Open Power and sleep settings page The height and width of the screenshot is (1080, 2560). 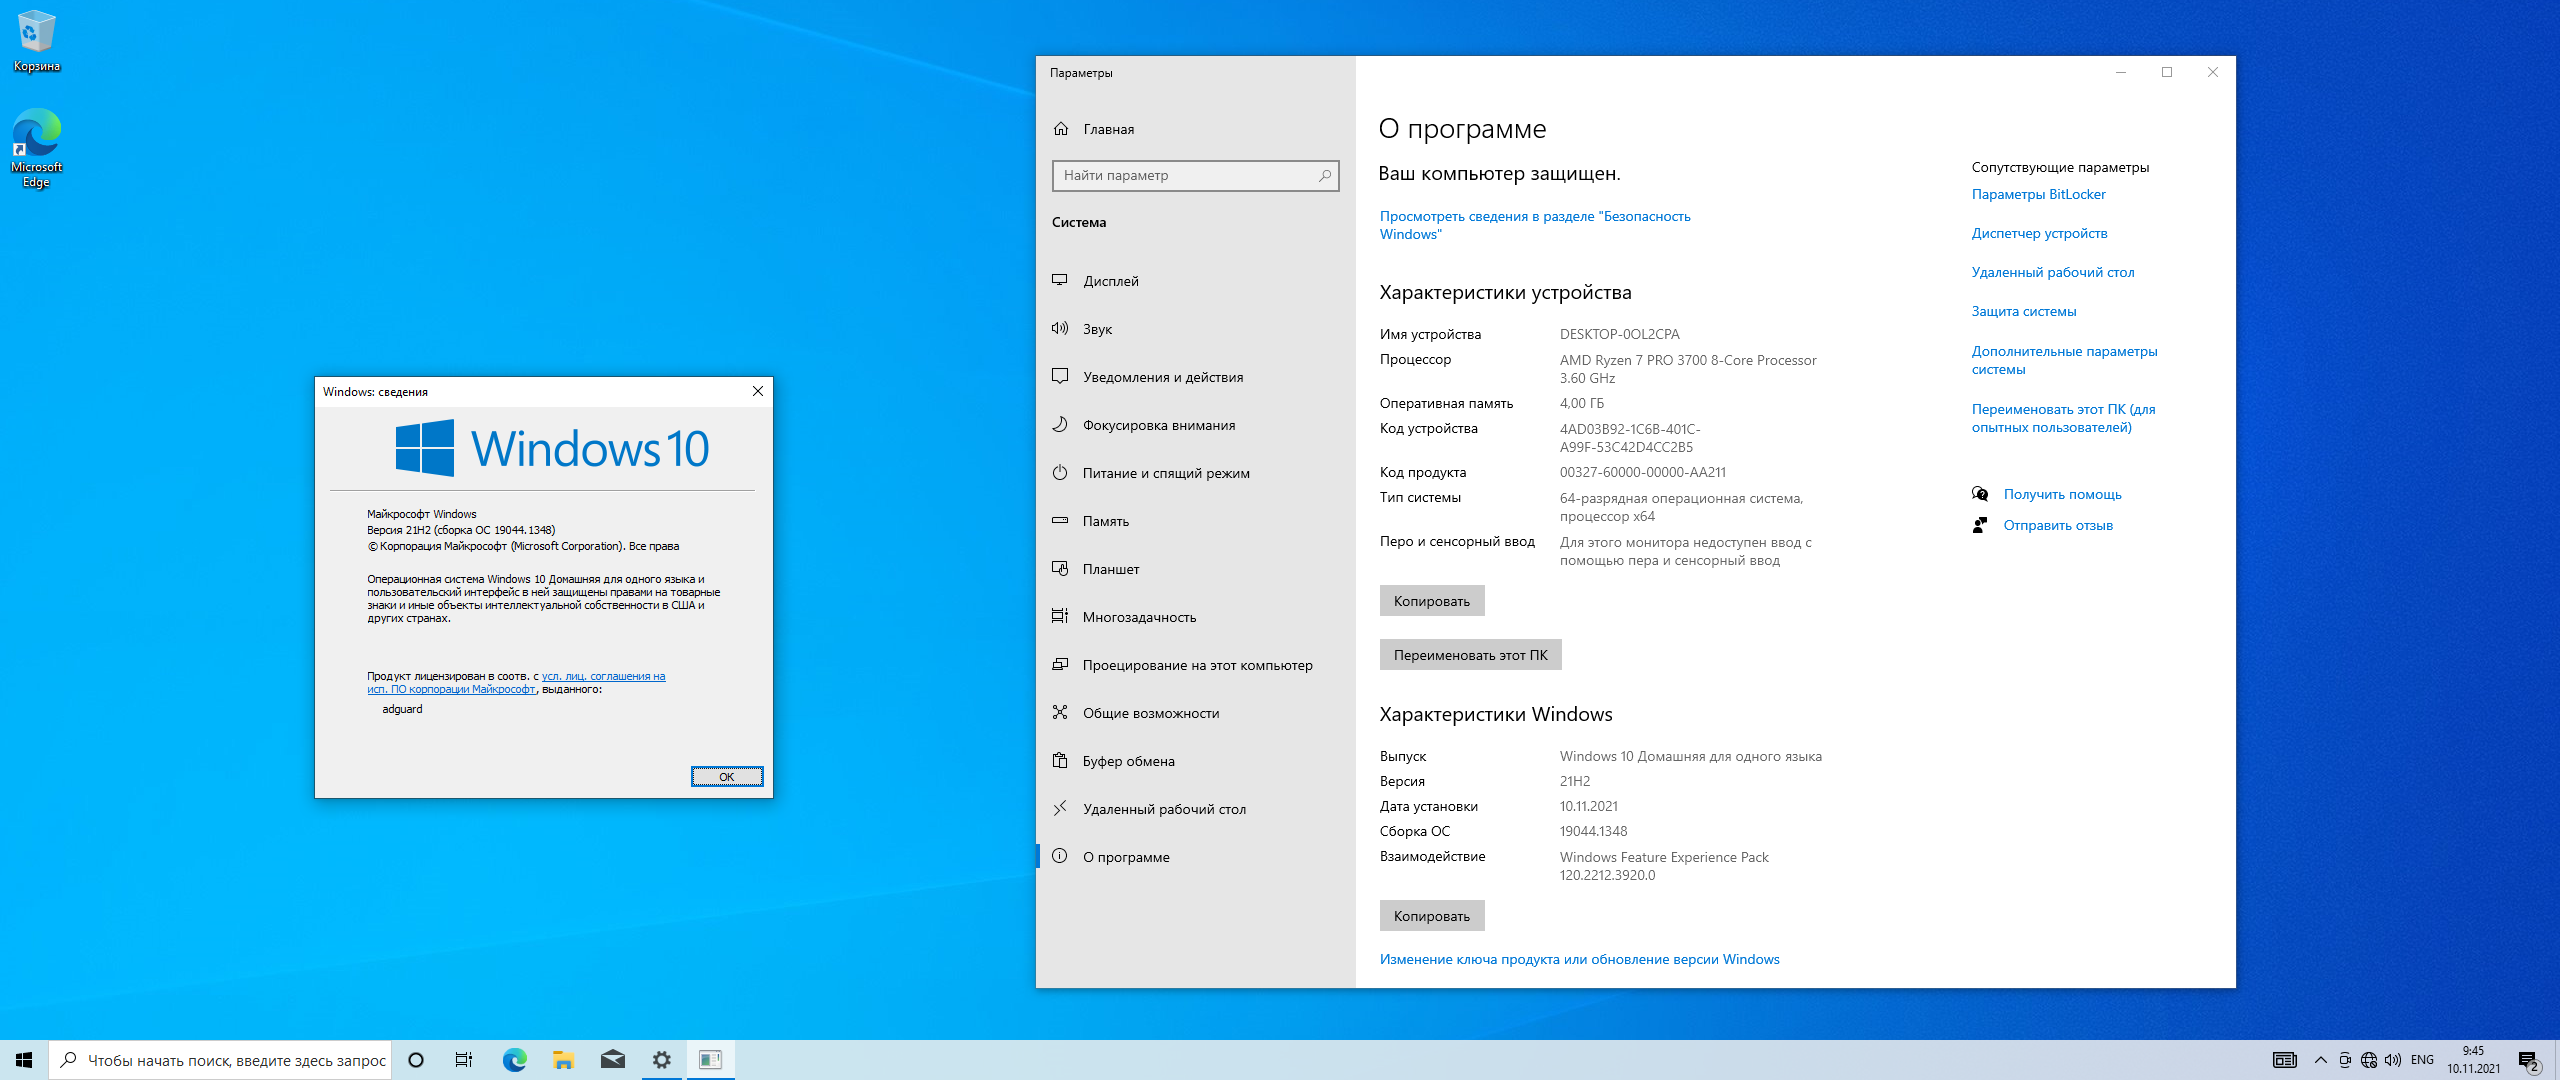pyautogui.click(x=1196, y=473)
